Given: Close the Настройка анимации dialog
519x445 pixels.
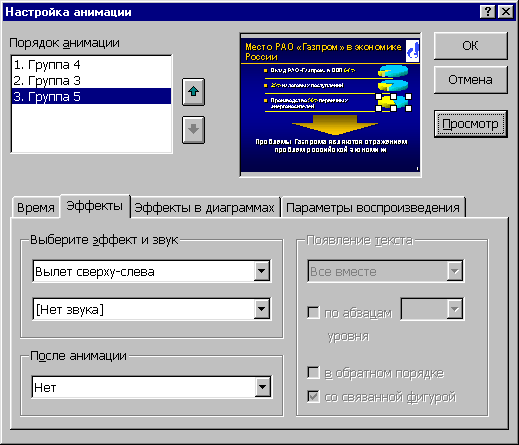Looking at the screenshot, I should pyautogui.click(x=506, y=12).
